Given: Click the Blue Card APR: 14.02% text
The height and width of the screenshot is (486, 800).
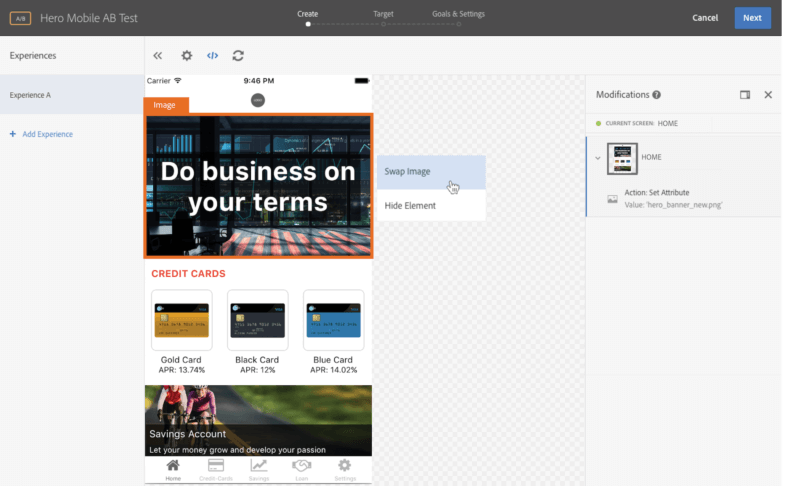Looking at the screenshot, I should click(x=334, y=370).
